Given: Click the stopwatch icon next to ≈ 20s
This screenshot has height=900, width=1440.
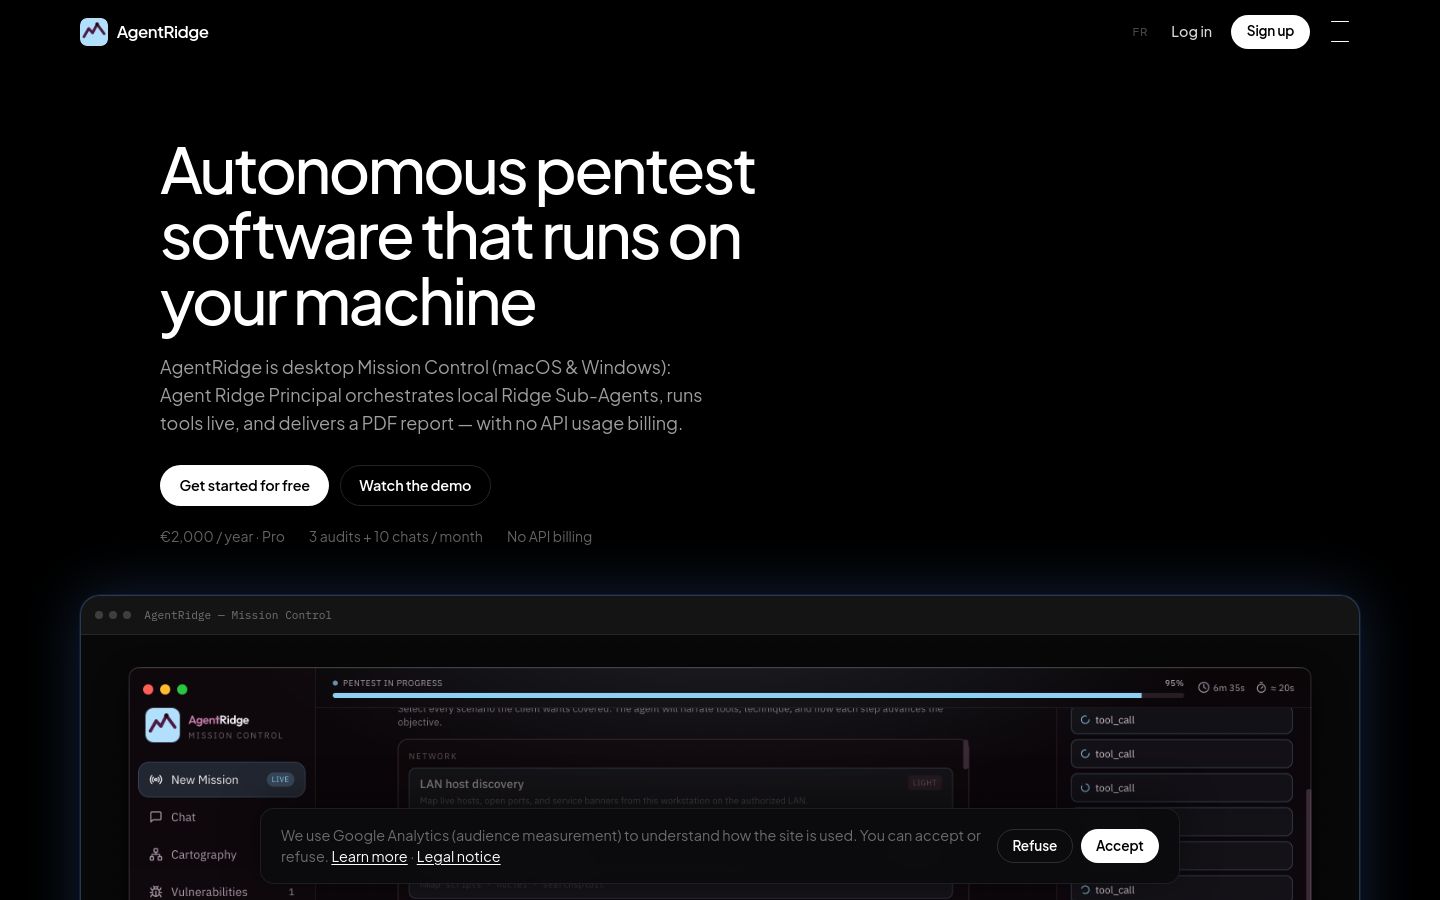Looking at the screenshot, I should 1261,687.
